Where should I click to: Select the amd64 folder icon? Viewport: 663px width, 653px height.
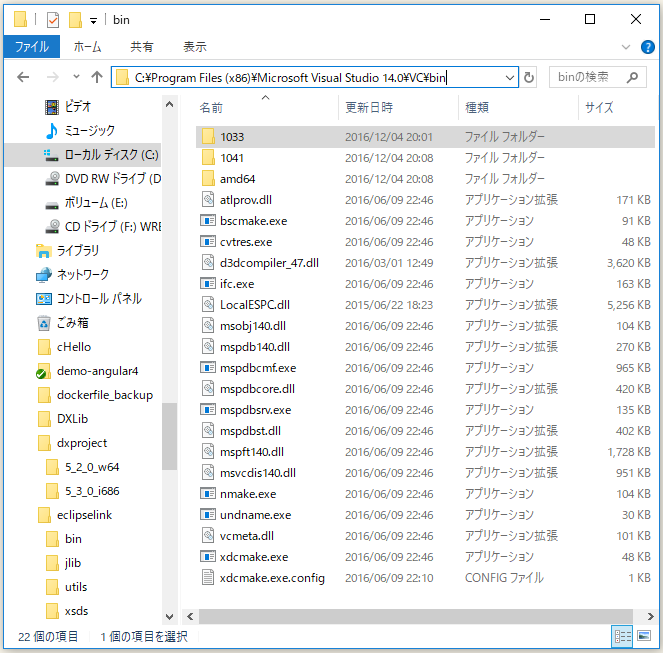[208, 178]
